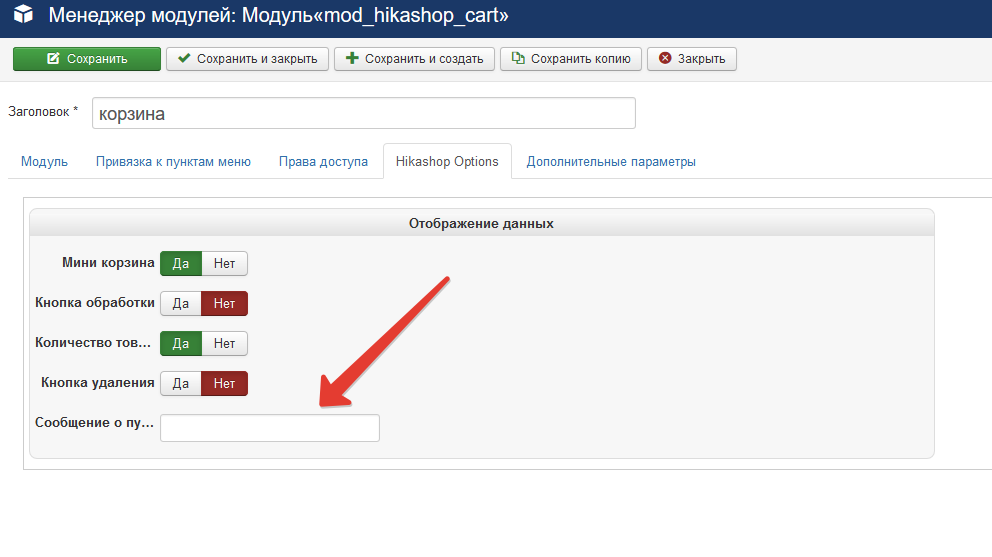The width and height of the screenshot is (992, 557).
Task: Click the Закрыть button
Action: point(691,59)
